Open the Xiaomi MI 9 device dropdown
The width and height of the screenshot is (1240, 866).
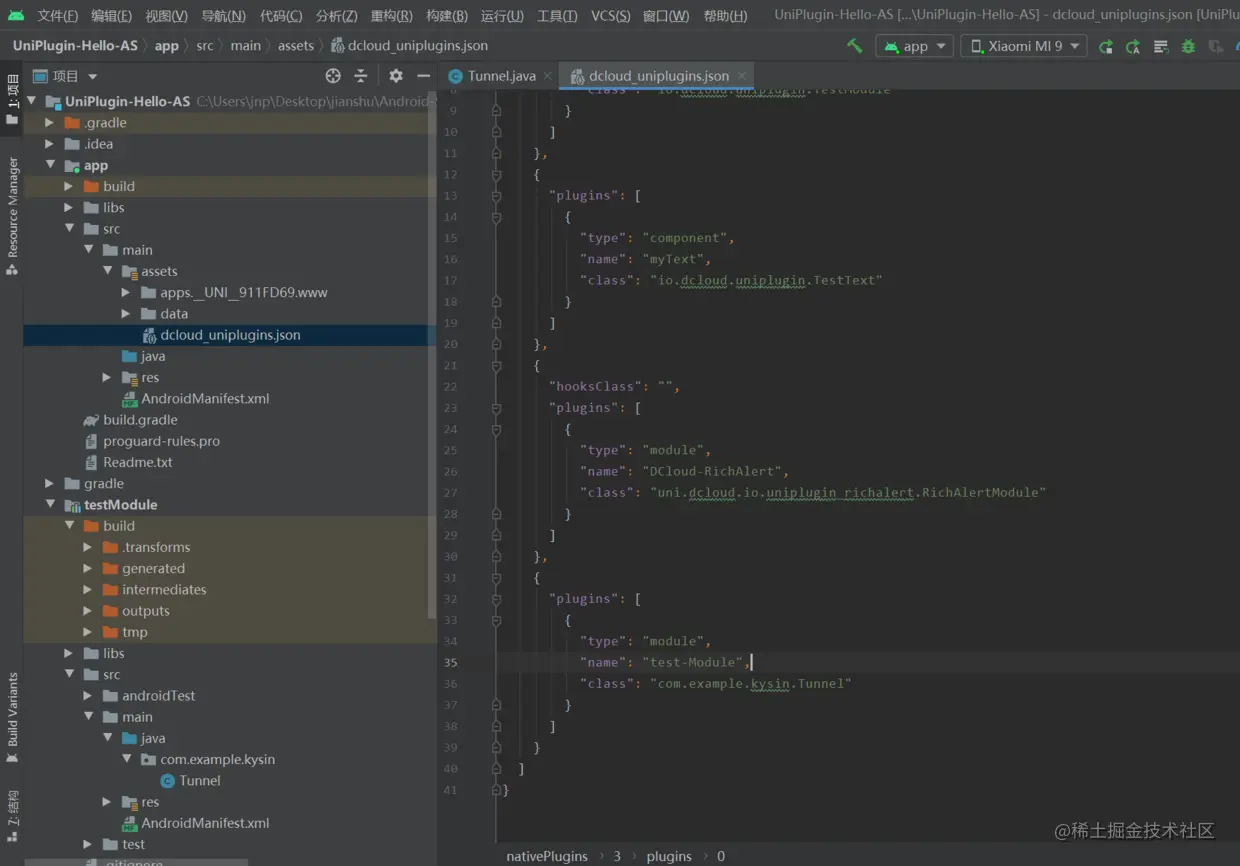pos(1024,46)
